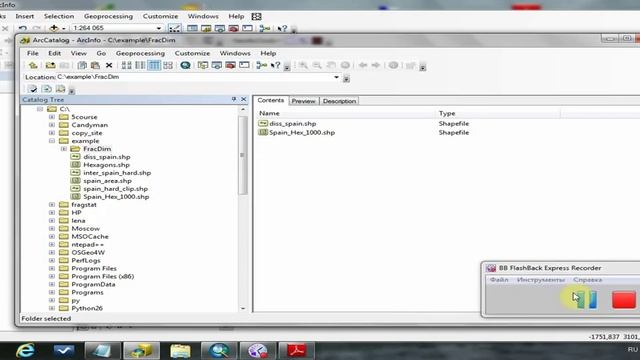Screen dimensions: 640x360
Task: Click the Delete X icon in ArcCatalog toolbar
Action: (x=109, y=65)
